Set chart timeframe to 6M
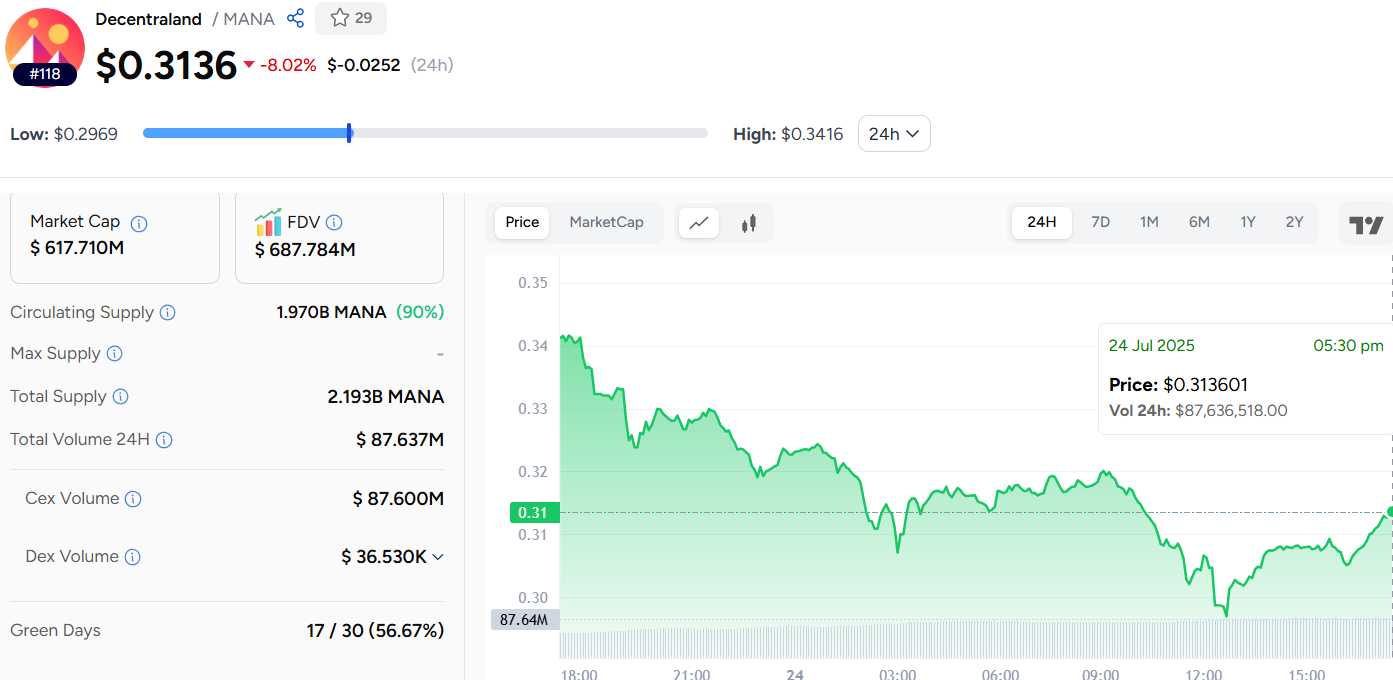Image resolution: width=1393 pixels, height=680 pixels. click(x=1199, y=222)
